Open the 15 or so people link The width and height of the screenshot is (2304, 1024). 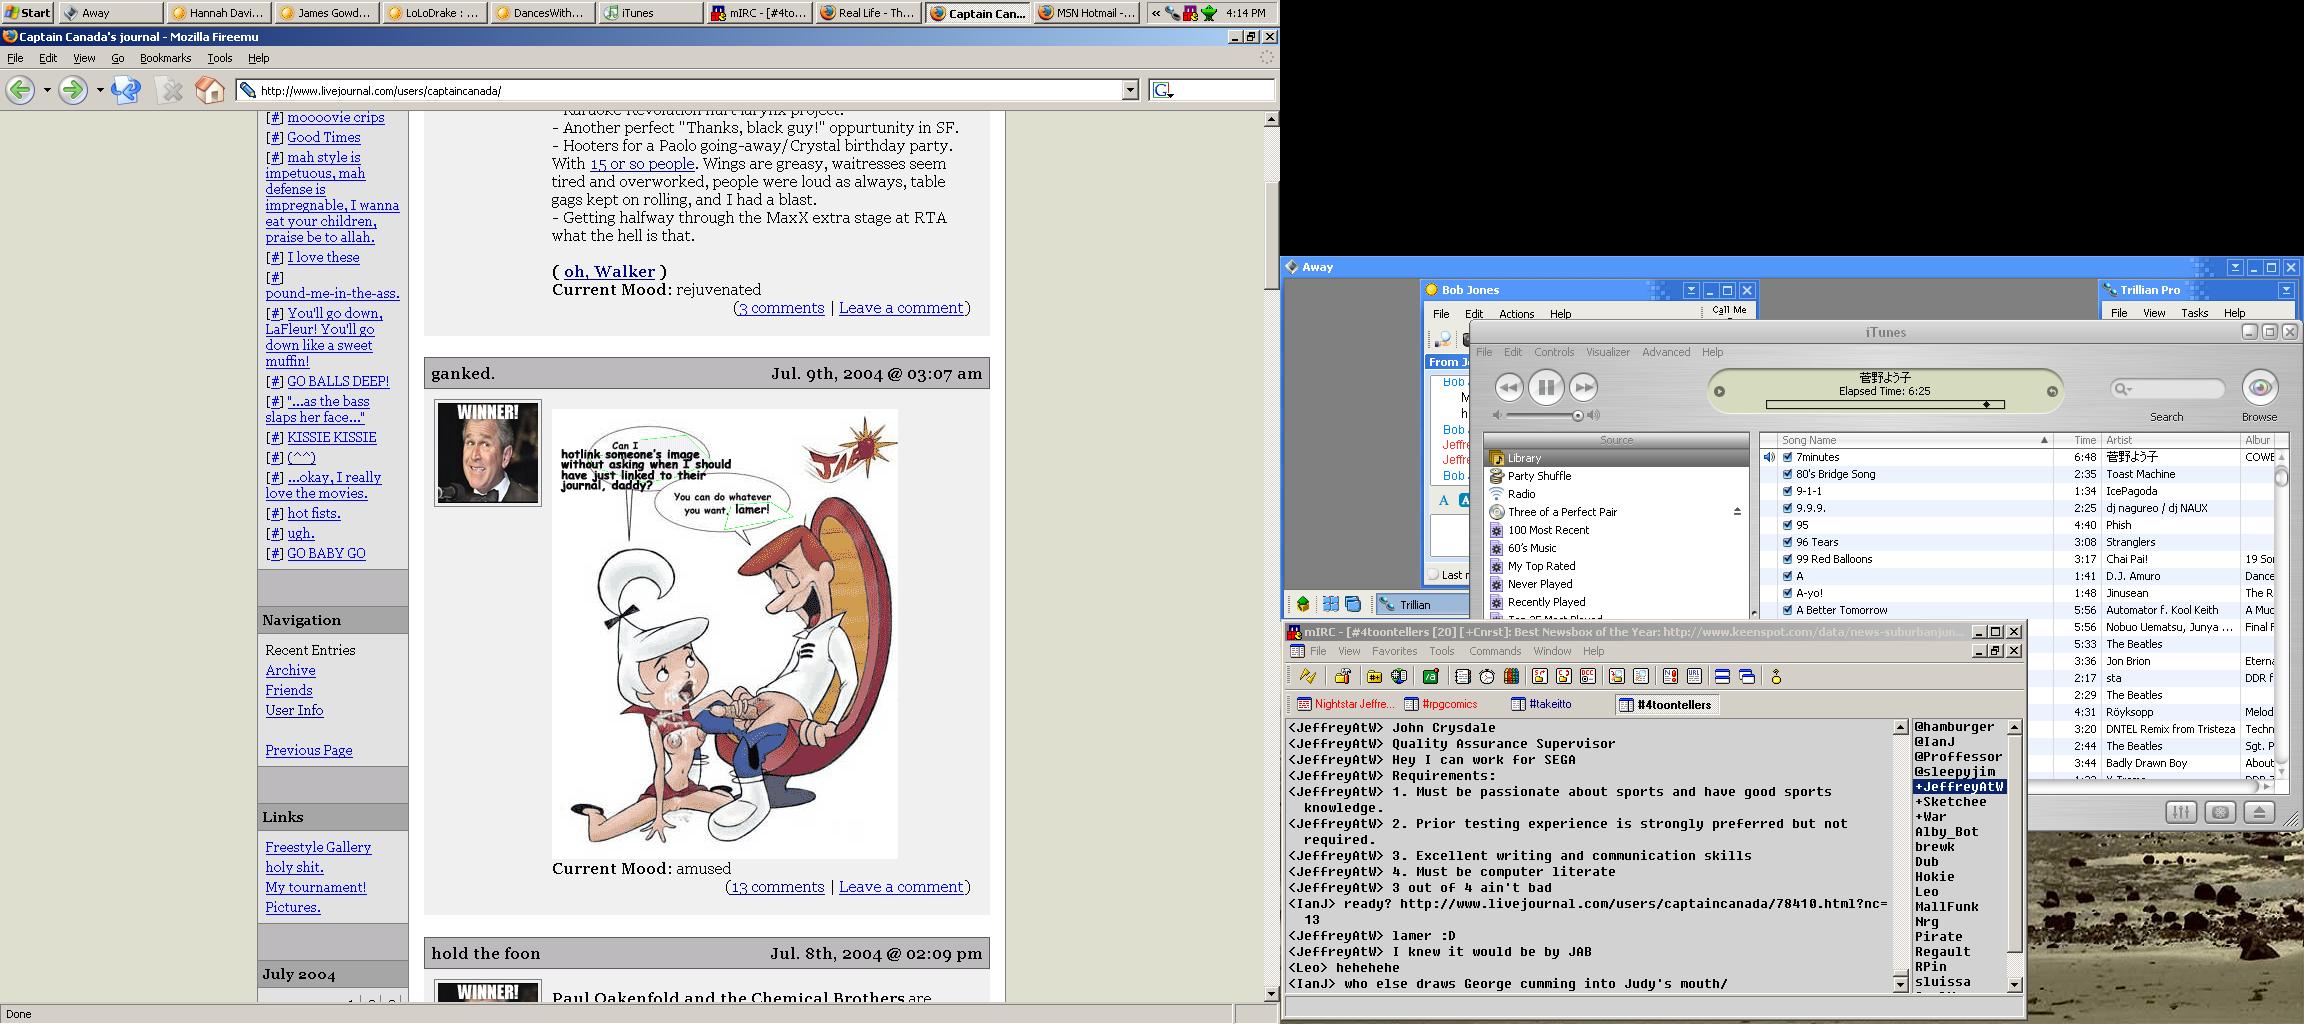click(x=642, y=164)
